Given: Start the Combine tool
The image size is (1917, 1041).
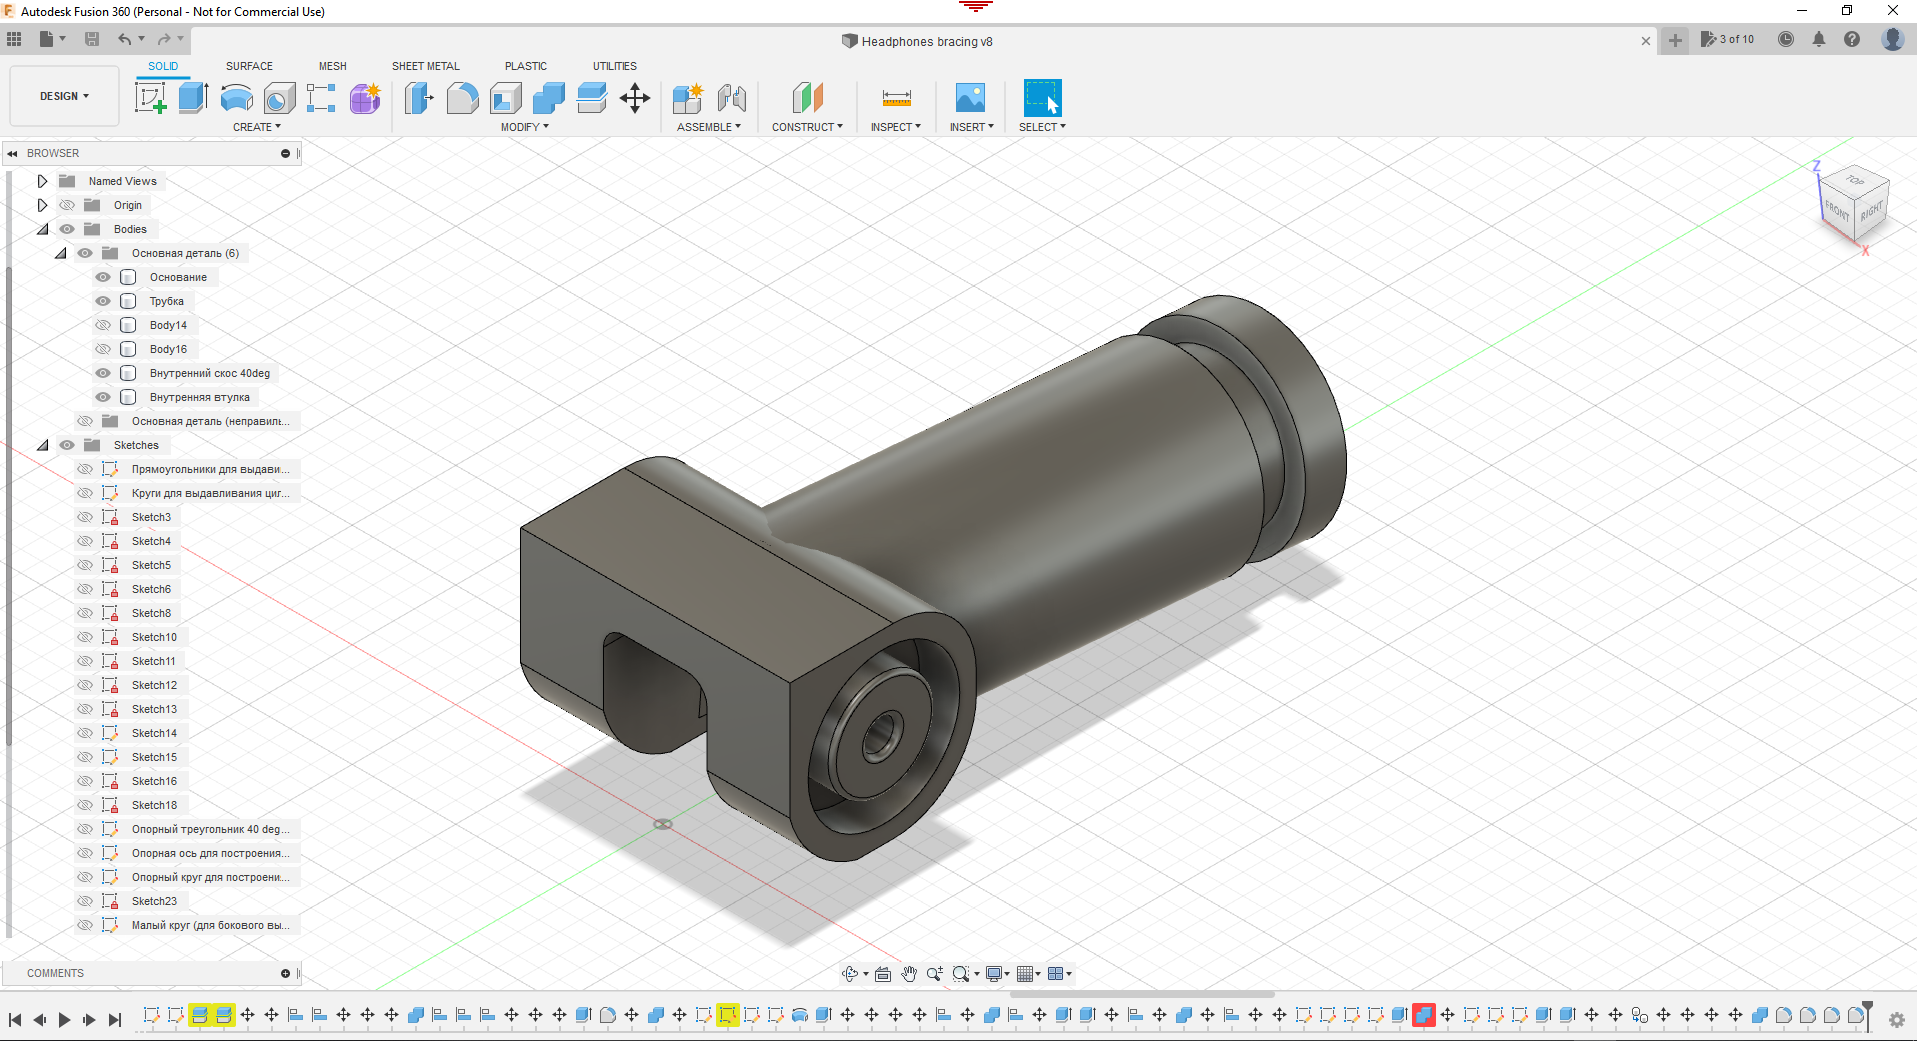Looking at the screenshot, I should [549, 98].
